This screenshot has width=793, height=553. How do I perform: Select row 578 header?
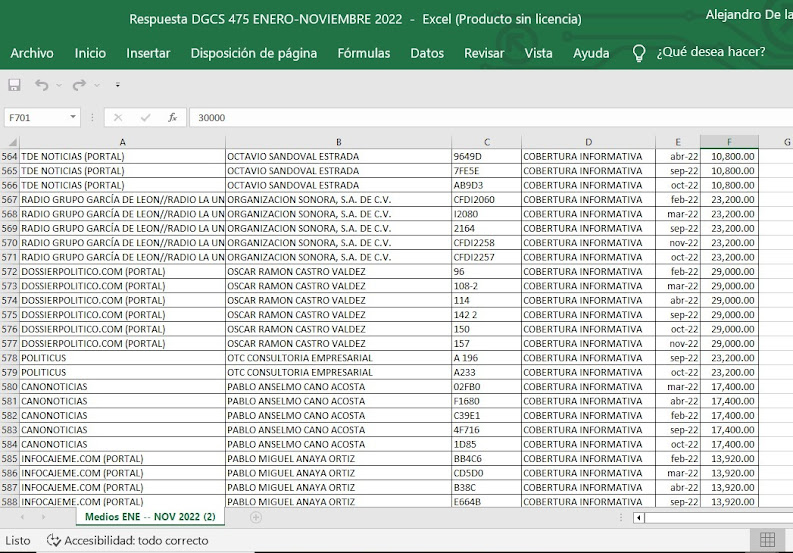(x=10, y=358)
